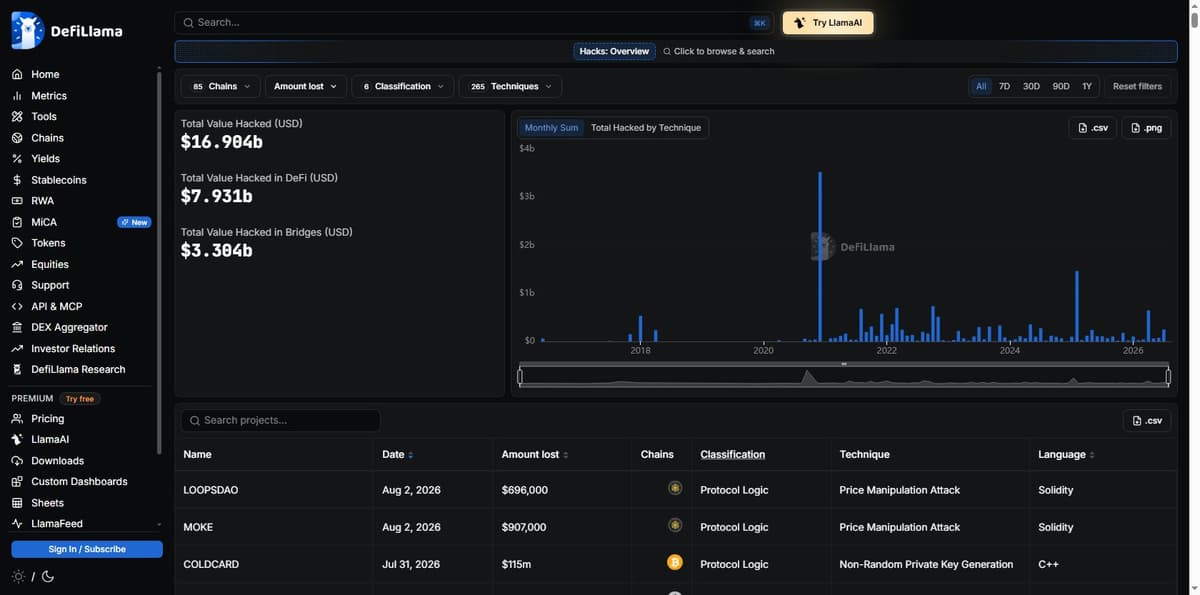
Task: Open LlamaFeed via its pulse icon
Action: [x=17, y=523]
